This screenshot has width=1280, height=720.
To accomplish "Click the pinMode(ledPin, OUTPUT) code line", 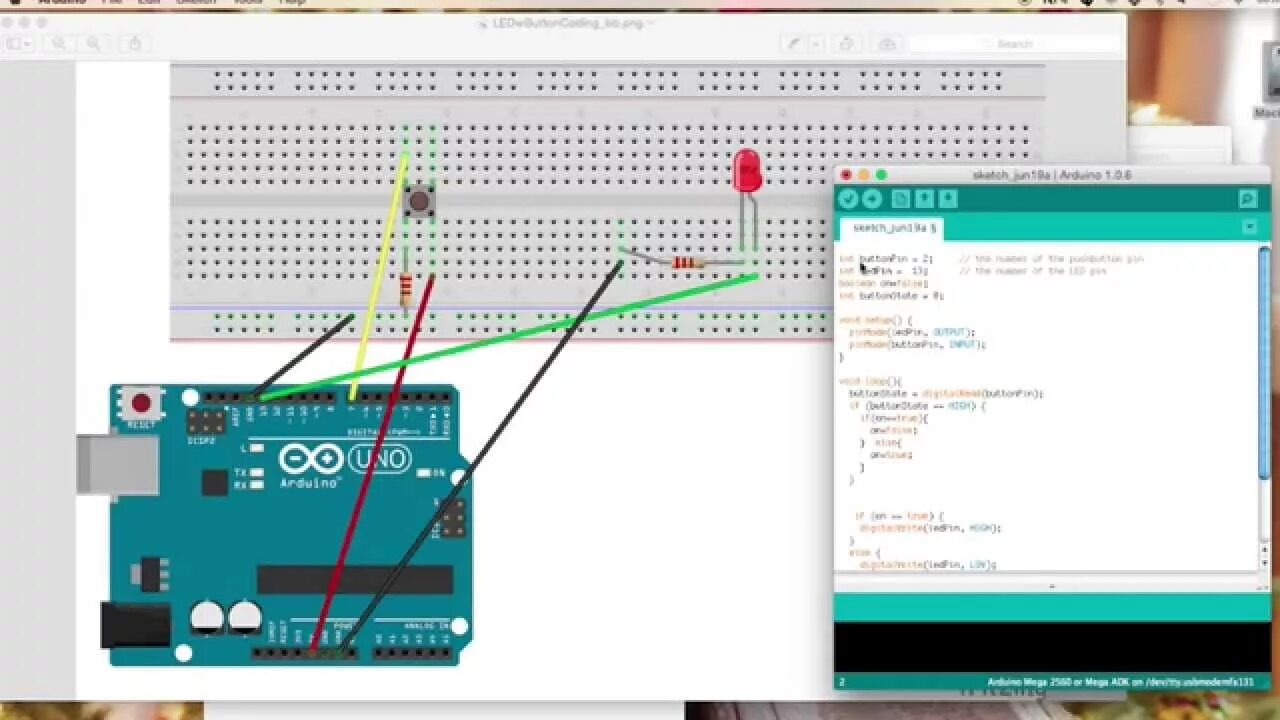I will 912,332.
